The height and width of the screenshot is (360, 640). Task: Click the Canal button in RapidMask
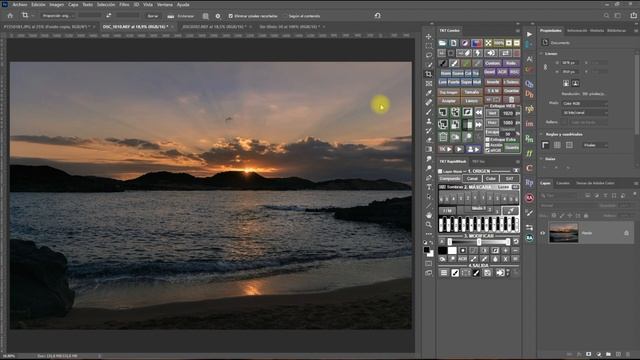472,179
